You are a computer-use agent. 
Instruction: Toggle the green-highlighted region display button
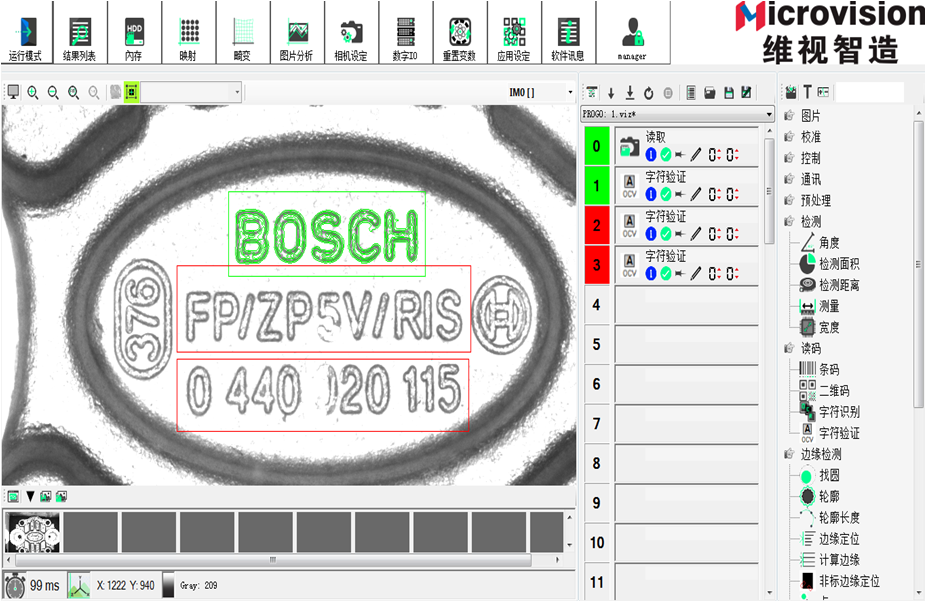click(x=131, y=92)
